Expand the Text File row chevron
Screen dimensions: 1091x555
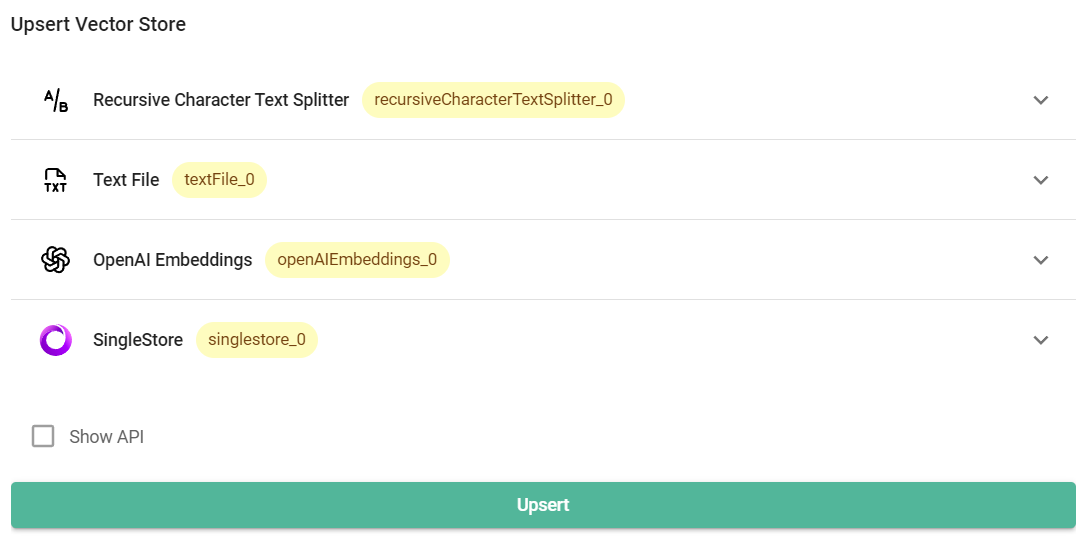pos(1040,180)
